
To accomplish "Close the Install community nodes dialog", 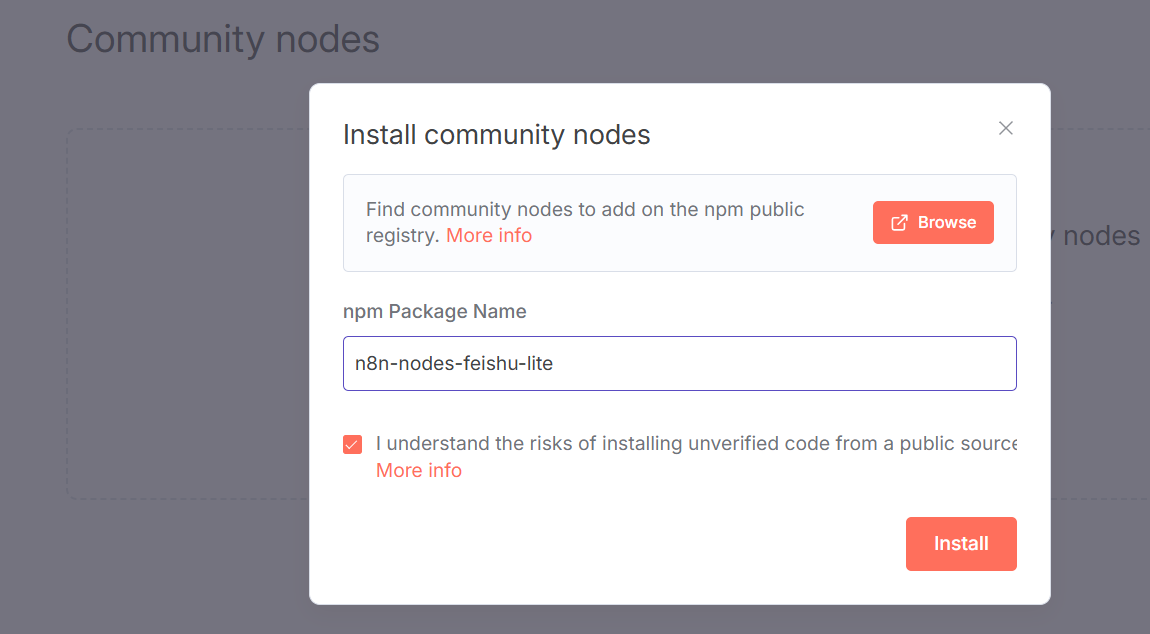I will coord(1006,128).
